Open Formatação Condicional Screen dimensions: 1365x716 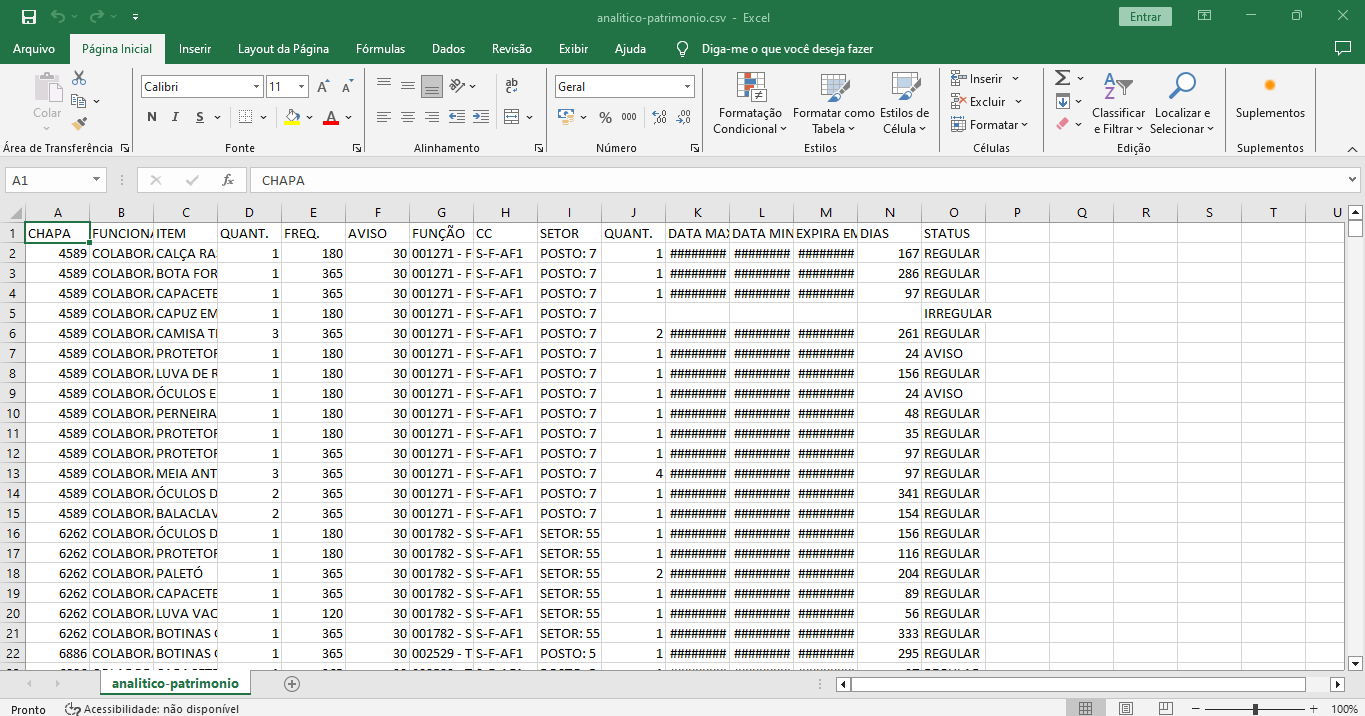click(750, 104)
